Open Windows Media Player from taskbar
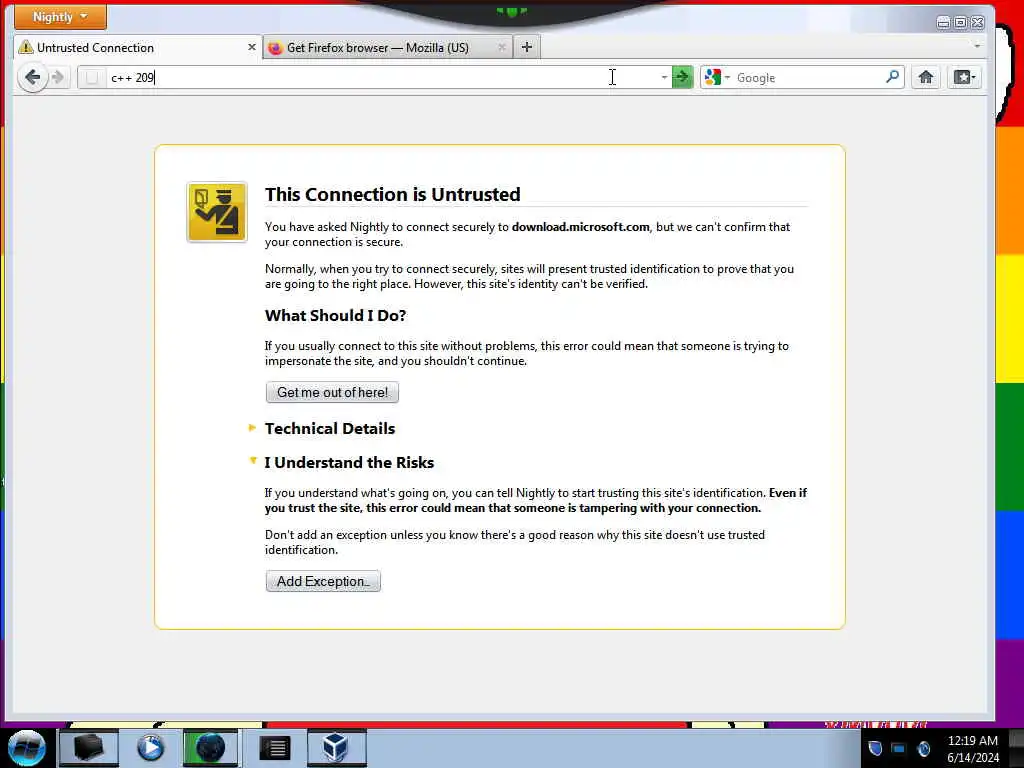The image size is (1024, 768). (x=150, y=748)
